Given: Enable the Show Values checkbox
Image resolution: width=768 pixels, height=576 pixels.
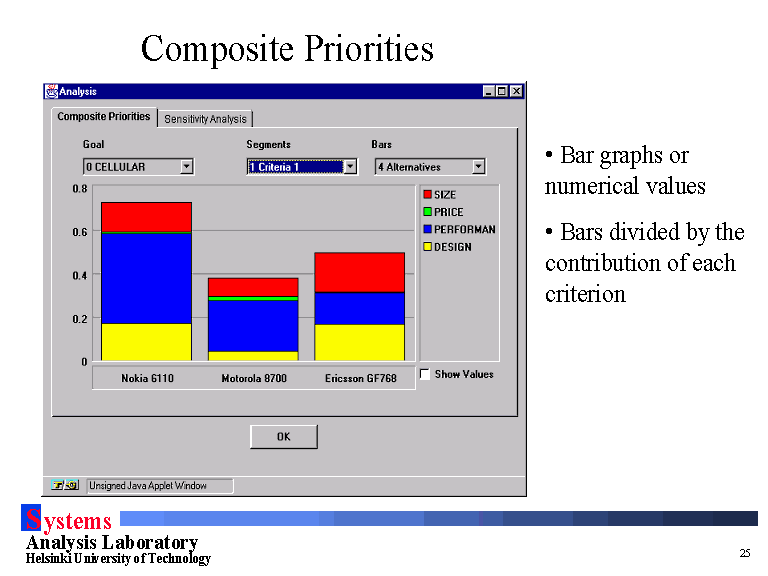Looking at the screenshot, I should [x=425, y=374].
